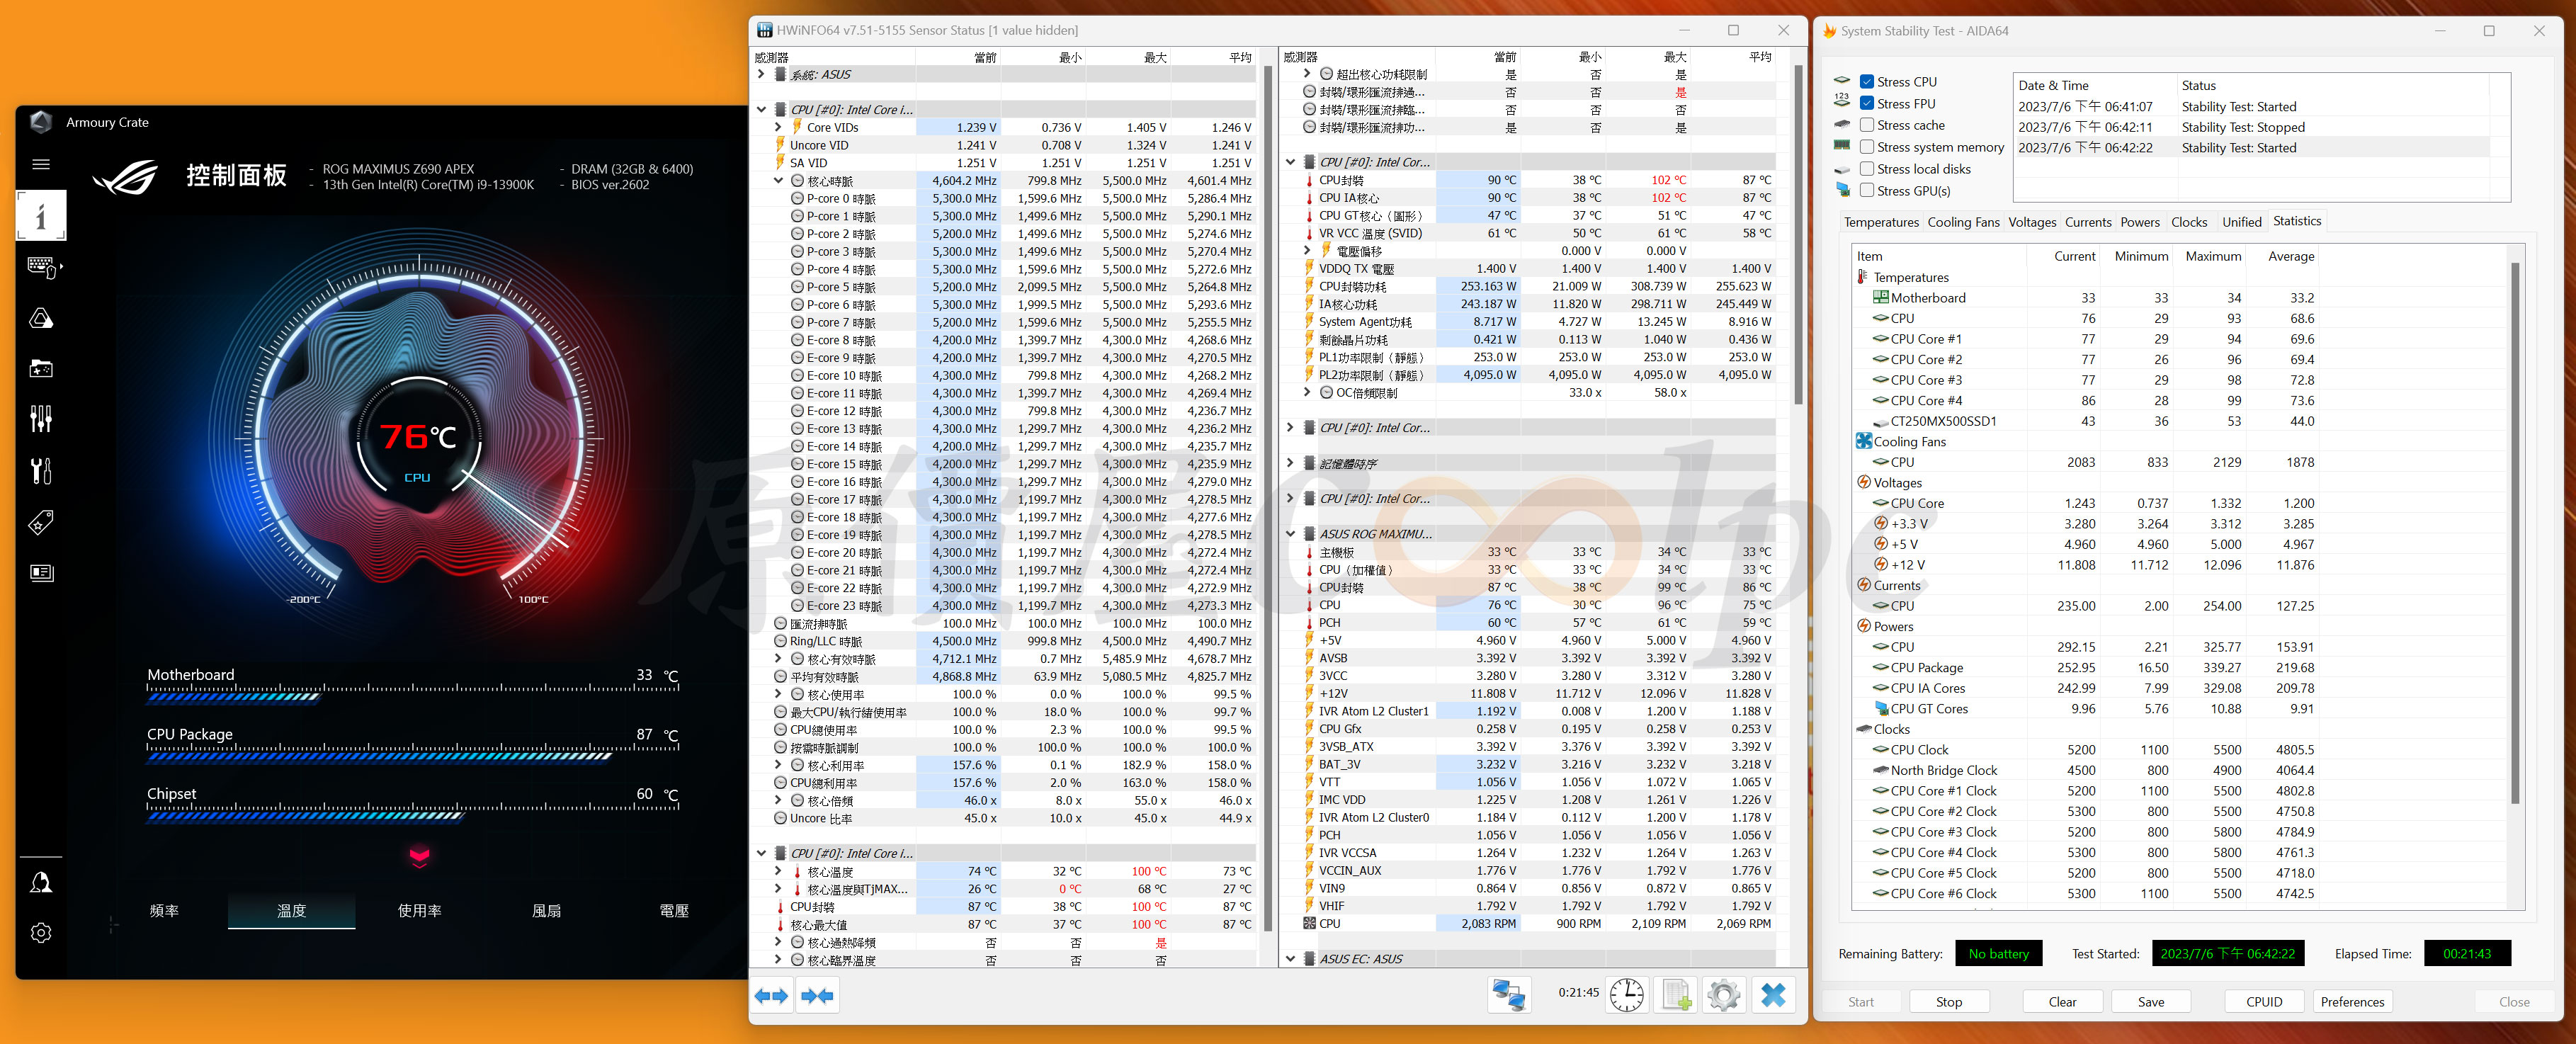Click the ROG logo in Armoury Crate

tap(126, 177)
